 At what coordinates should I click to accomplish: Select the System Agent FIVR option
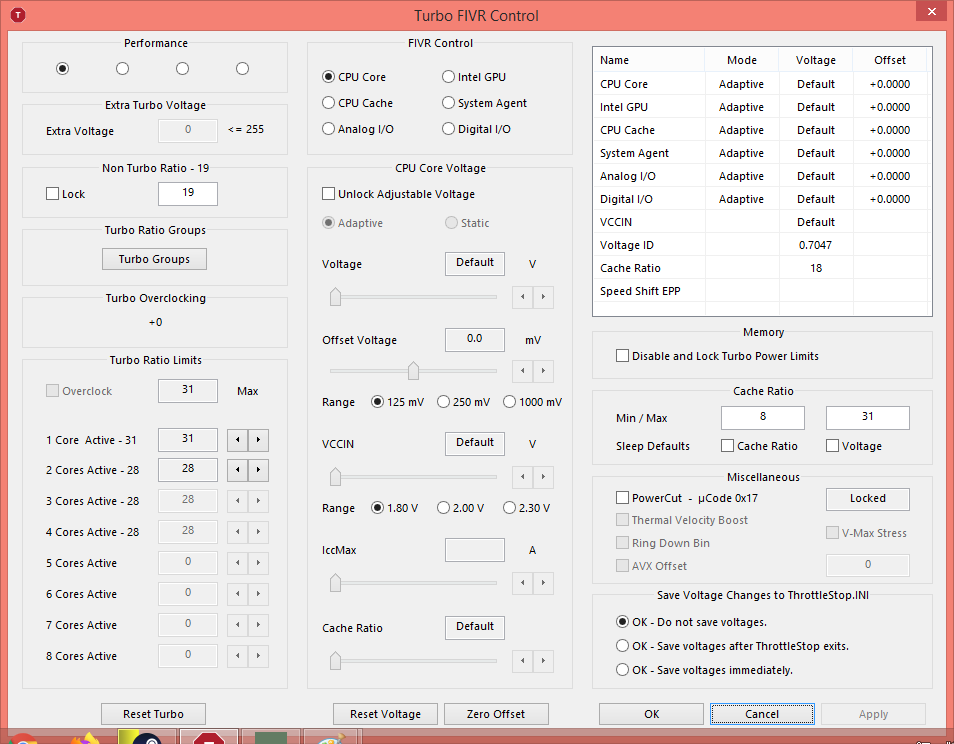484,103
